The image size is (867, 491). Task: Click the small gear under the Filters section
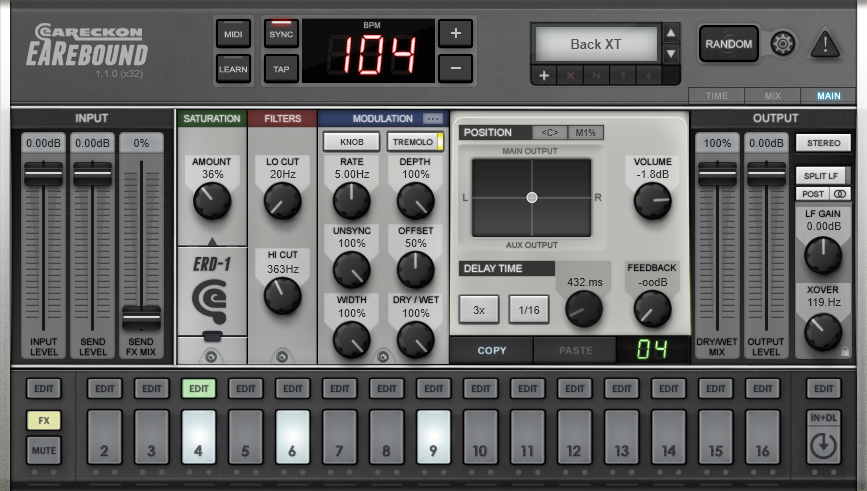(282, 355)
